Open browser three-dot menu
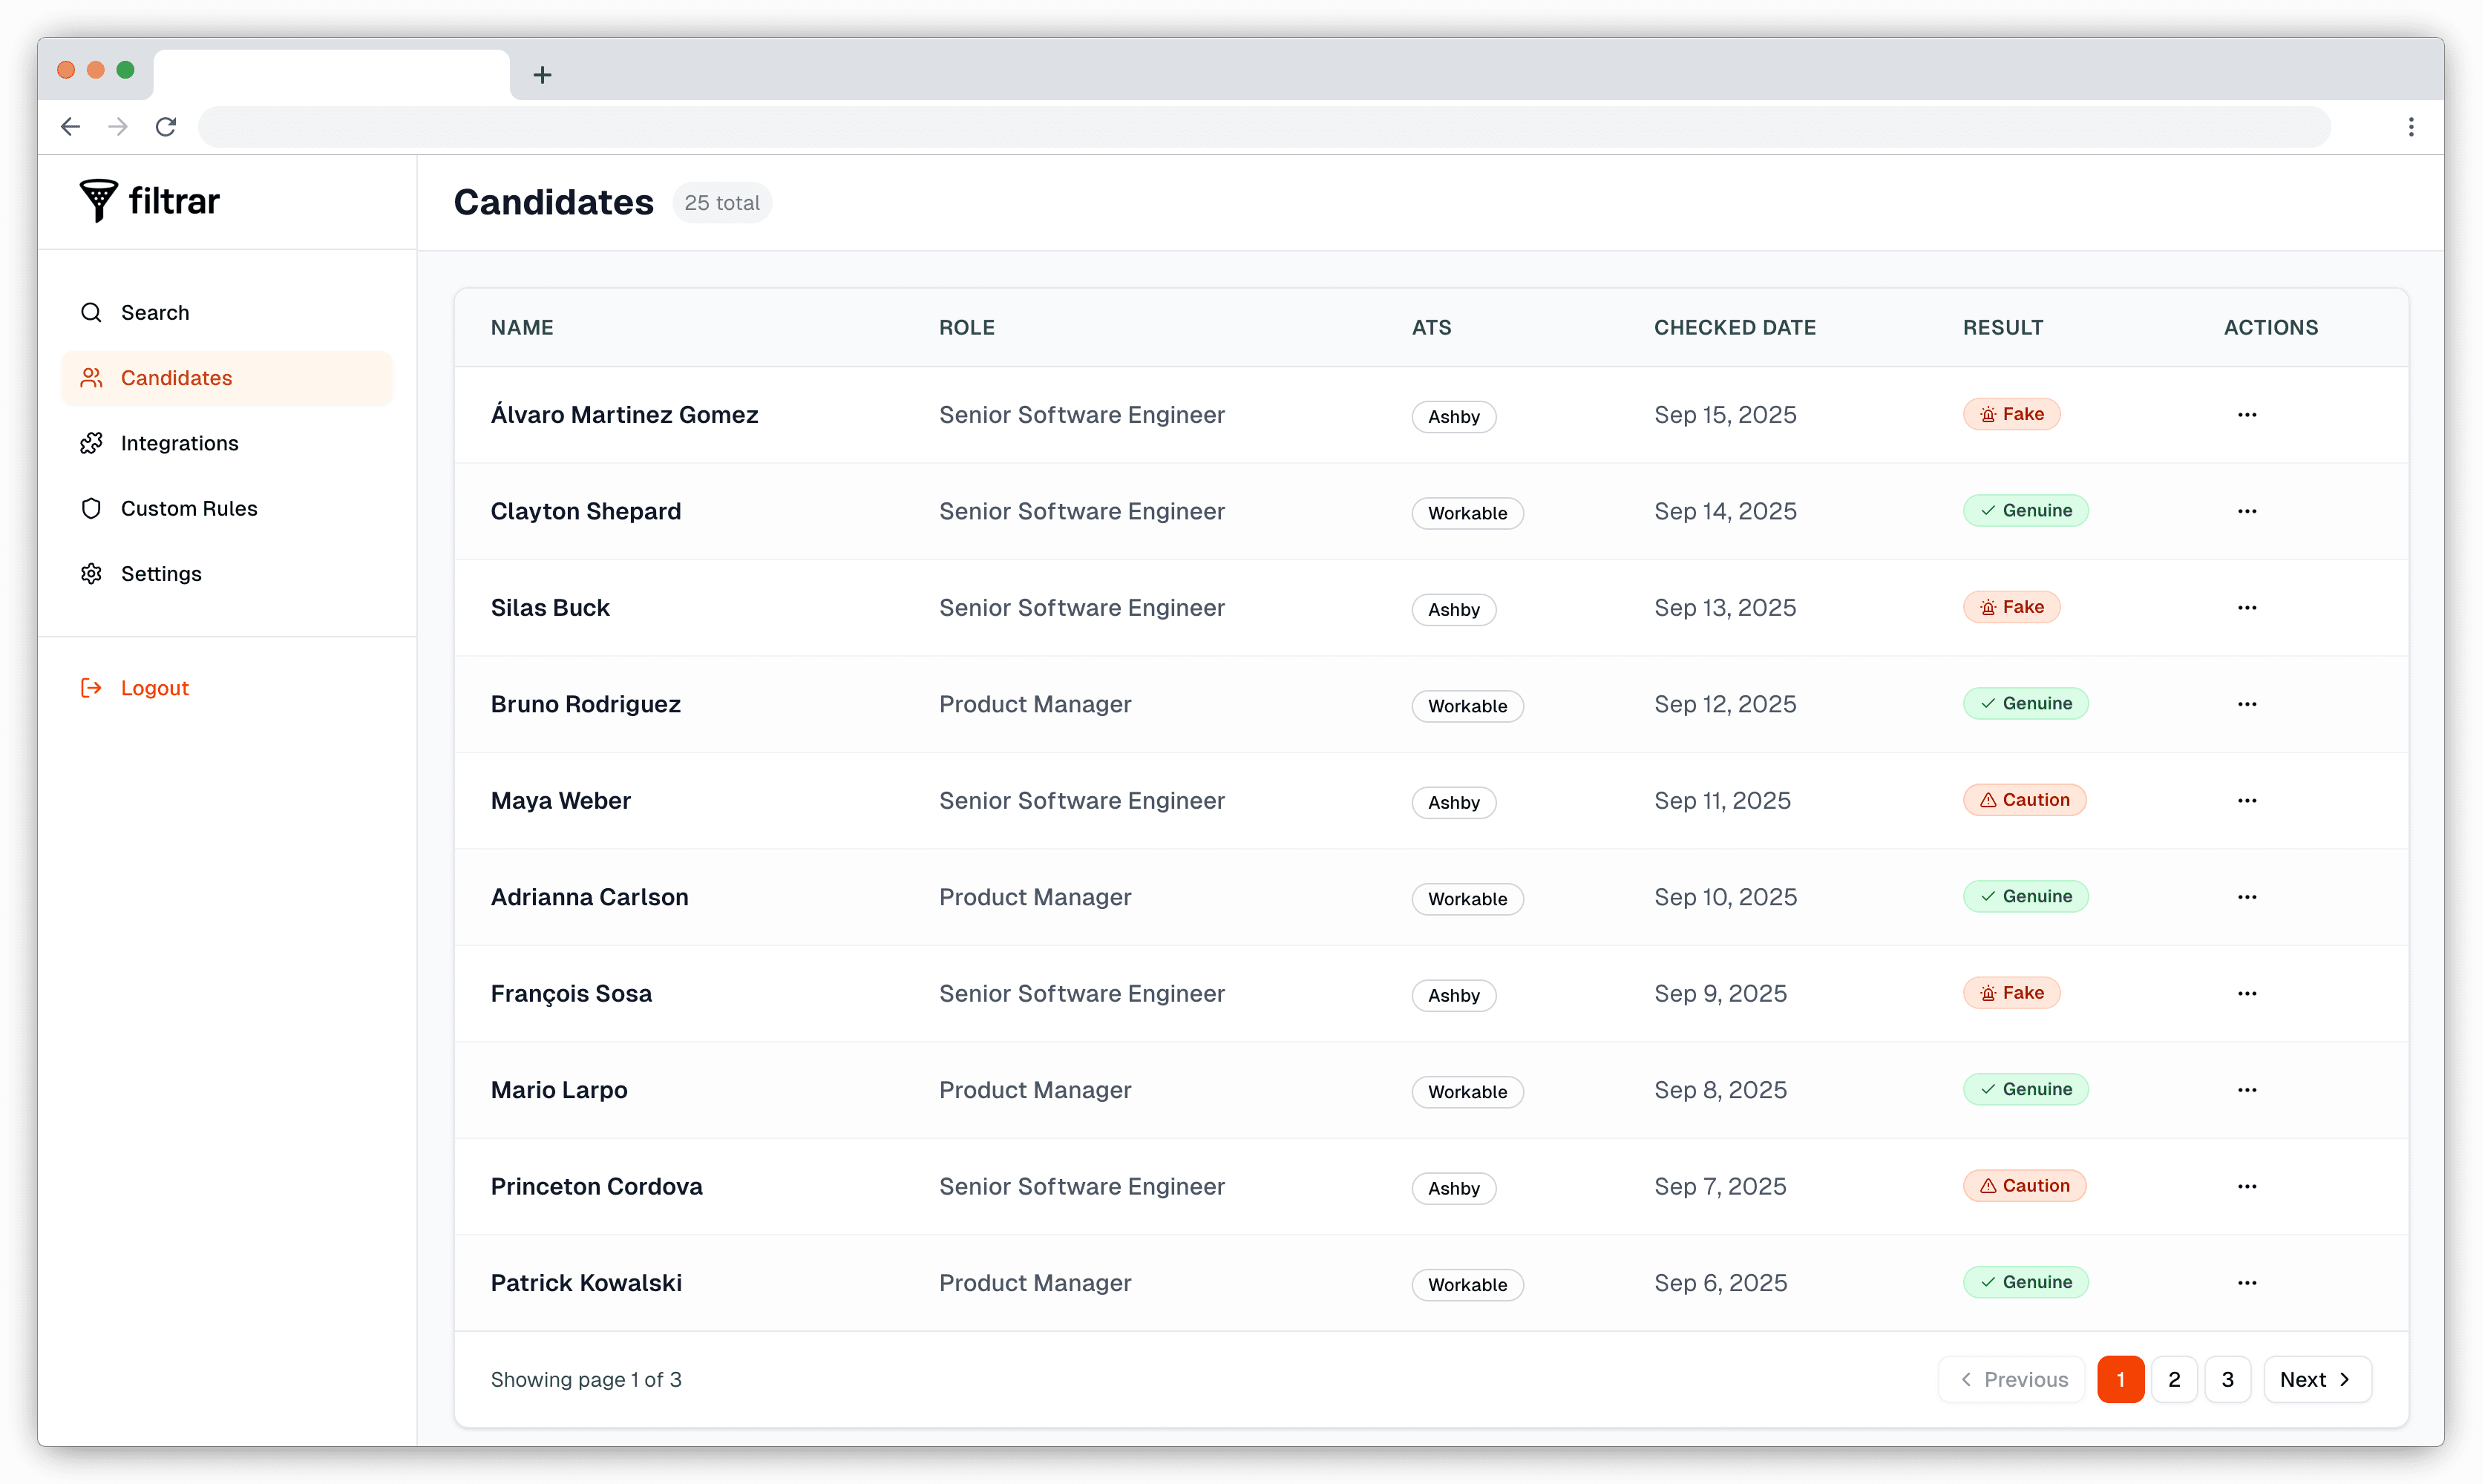 point(2411,127)
